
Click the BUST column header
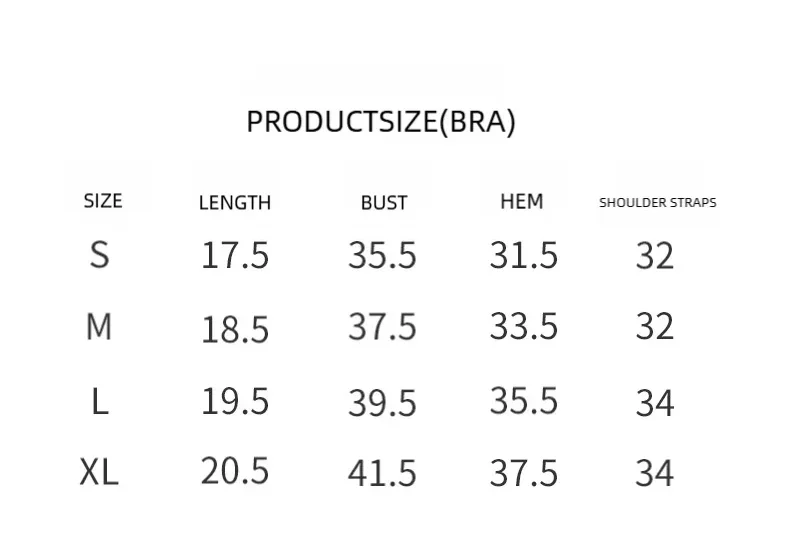point(384,203)
